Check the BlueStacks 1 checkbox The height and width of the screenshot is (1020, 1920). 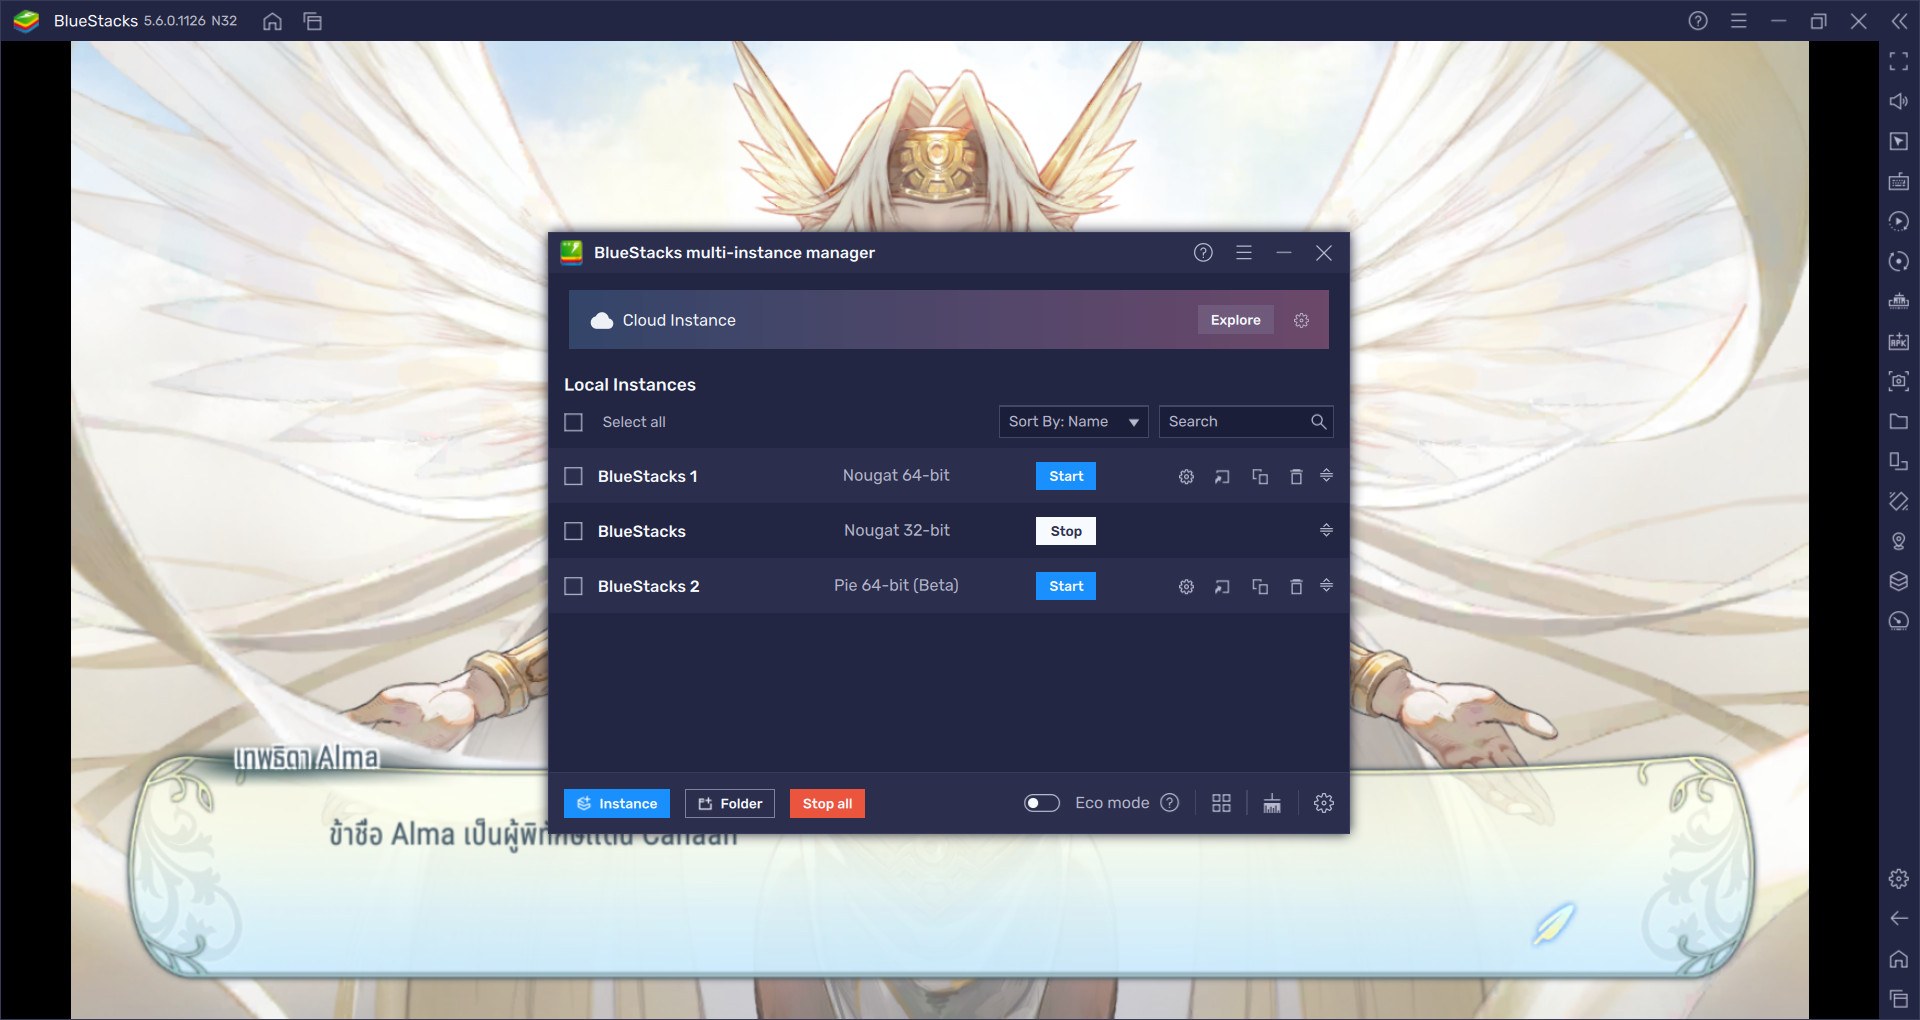point(574,476)
